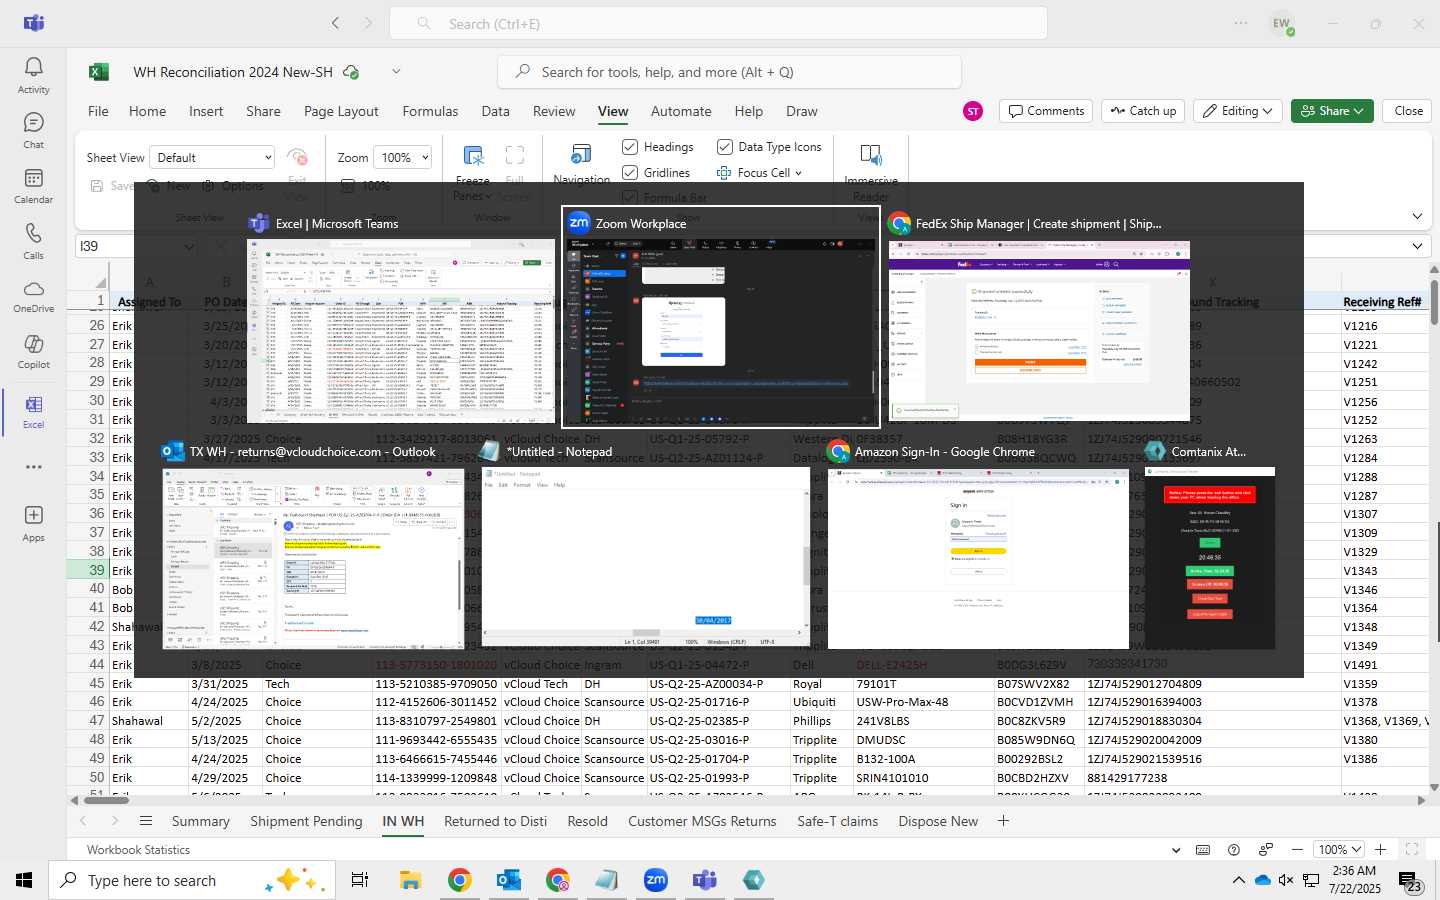Click the Catch up button
Screen dimensions: 1440x900
[1143, 111]
